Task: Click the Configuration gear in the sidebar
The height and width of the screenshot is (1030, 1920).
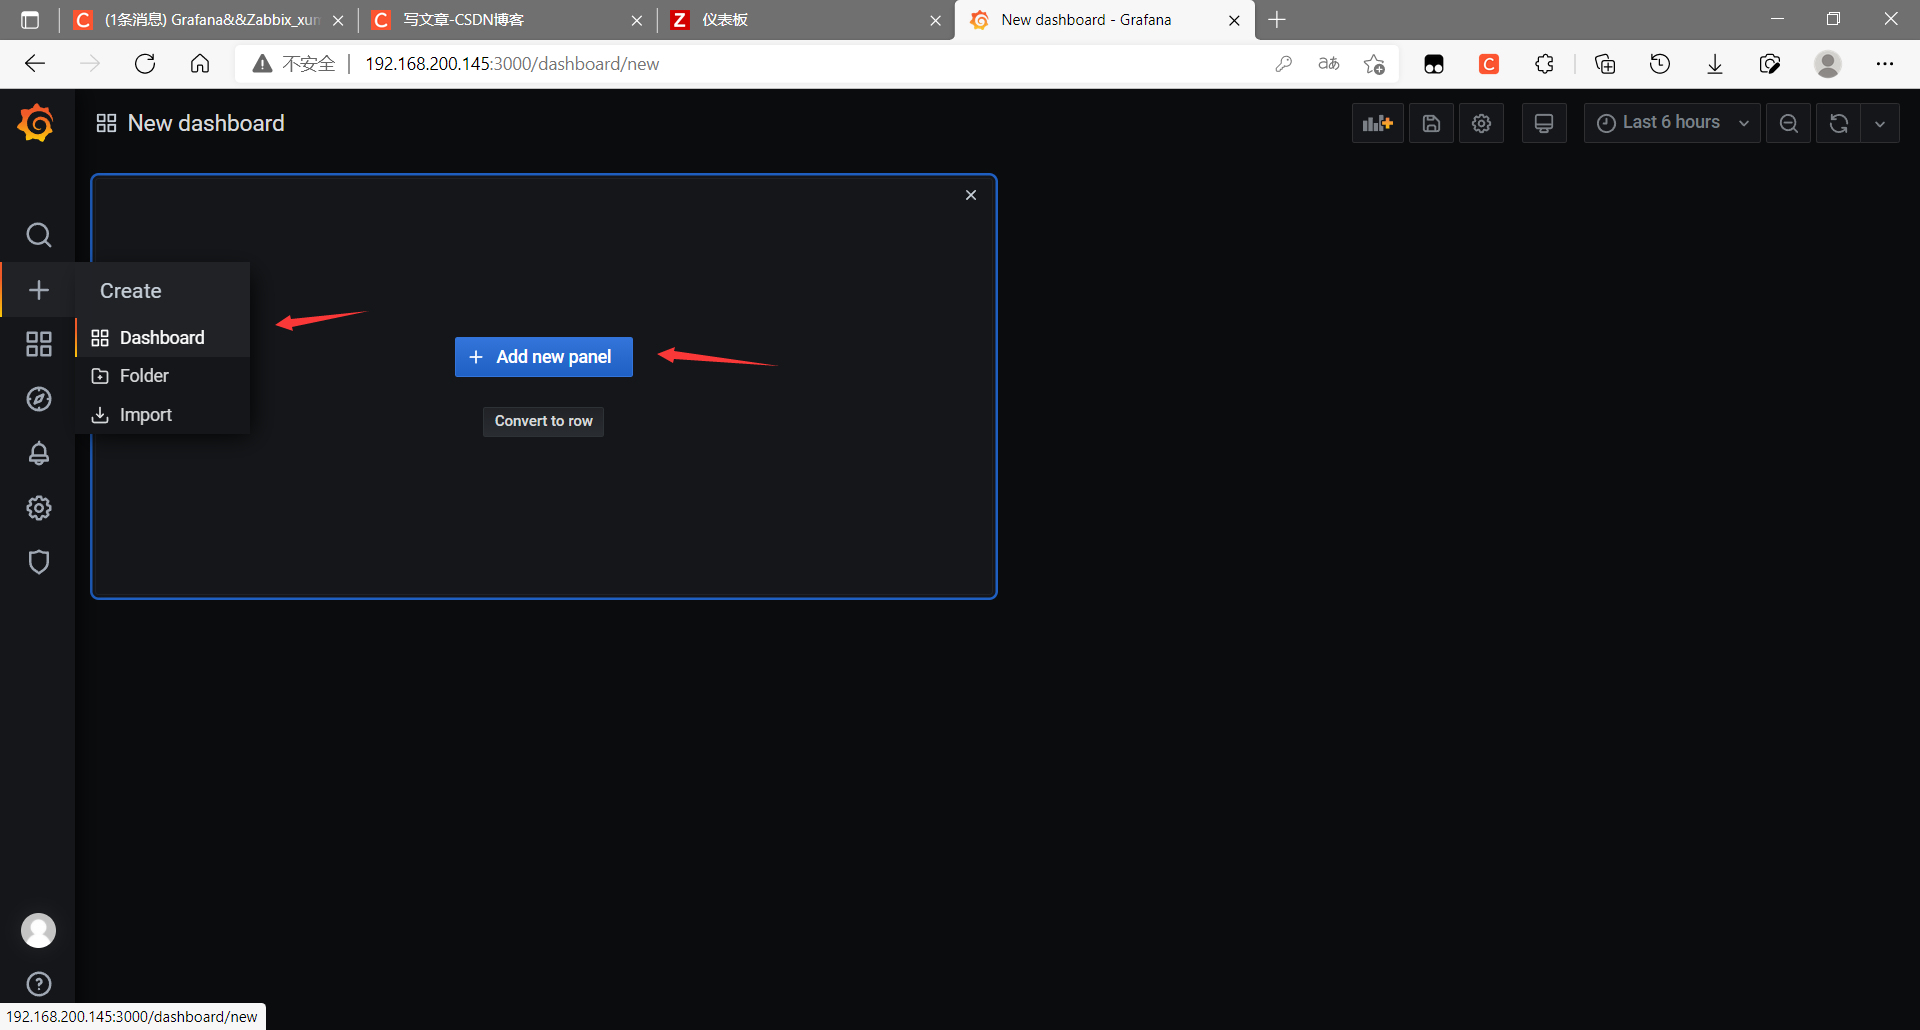Action: click(x=38, y=507)
